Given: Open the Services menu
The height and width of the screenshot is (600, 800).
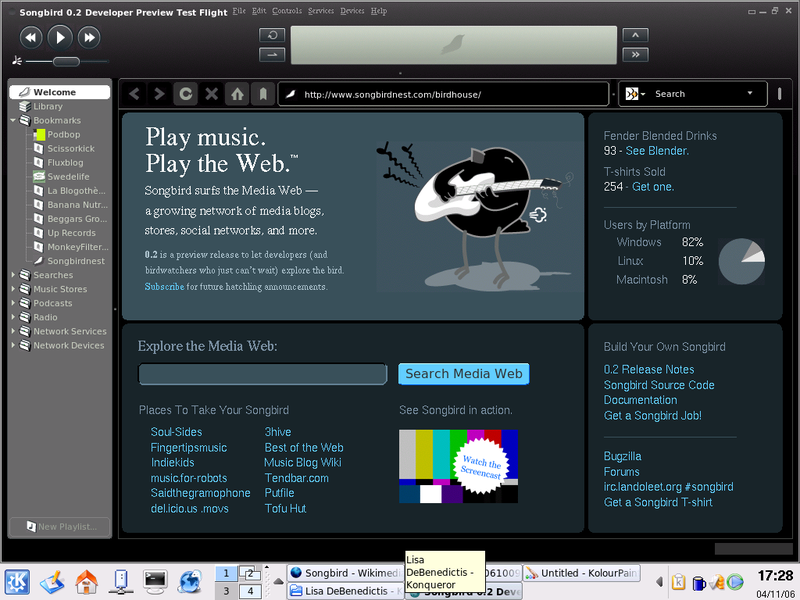Looking at the screenshot, I should pyautogui.click(x=321, y=11).
